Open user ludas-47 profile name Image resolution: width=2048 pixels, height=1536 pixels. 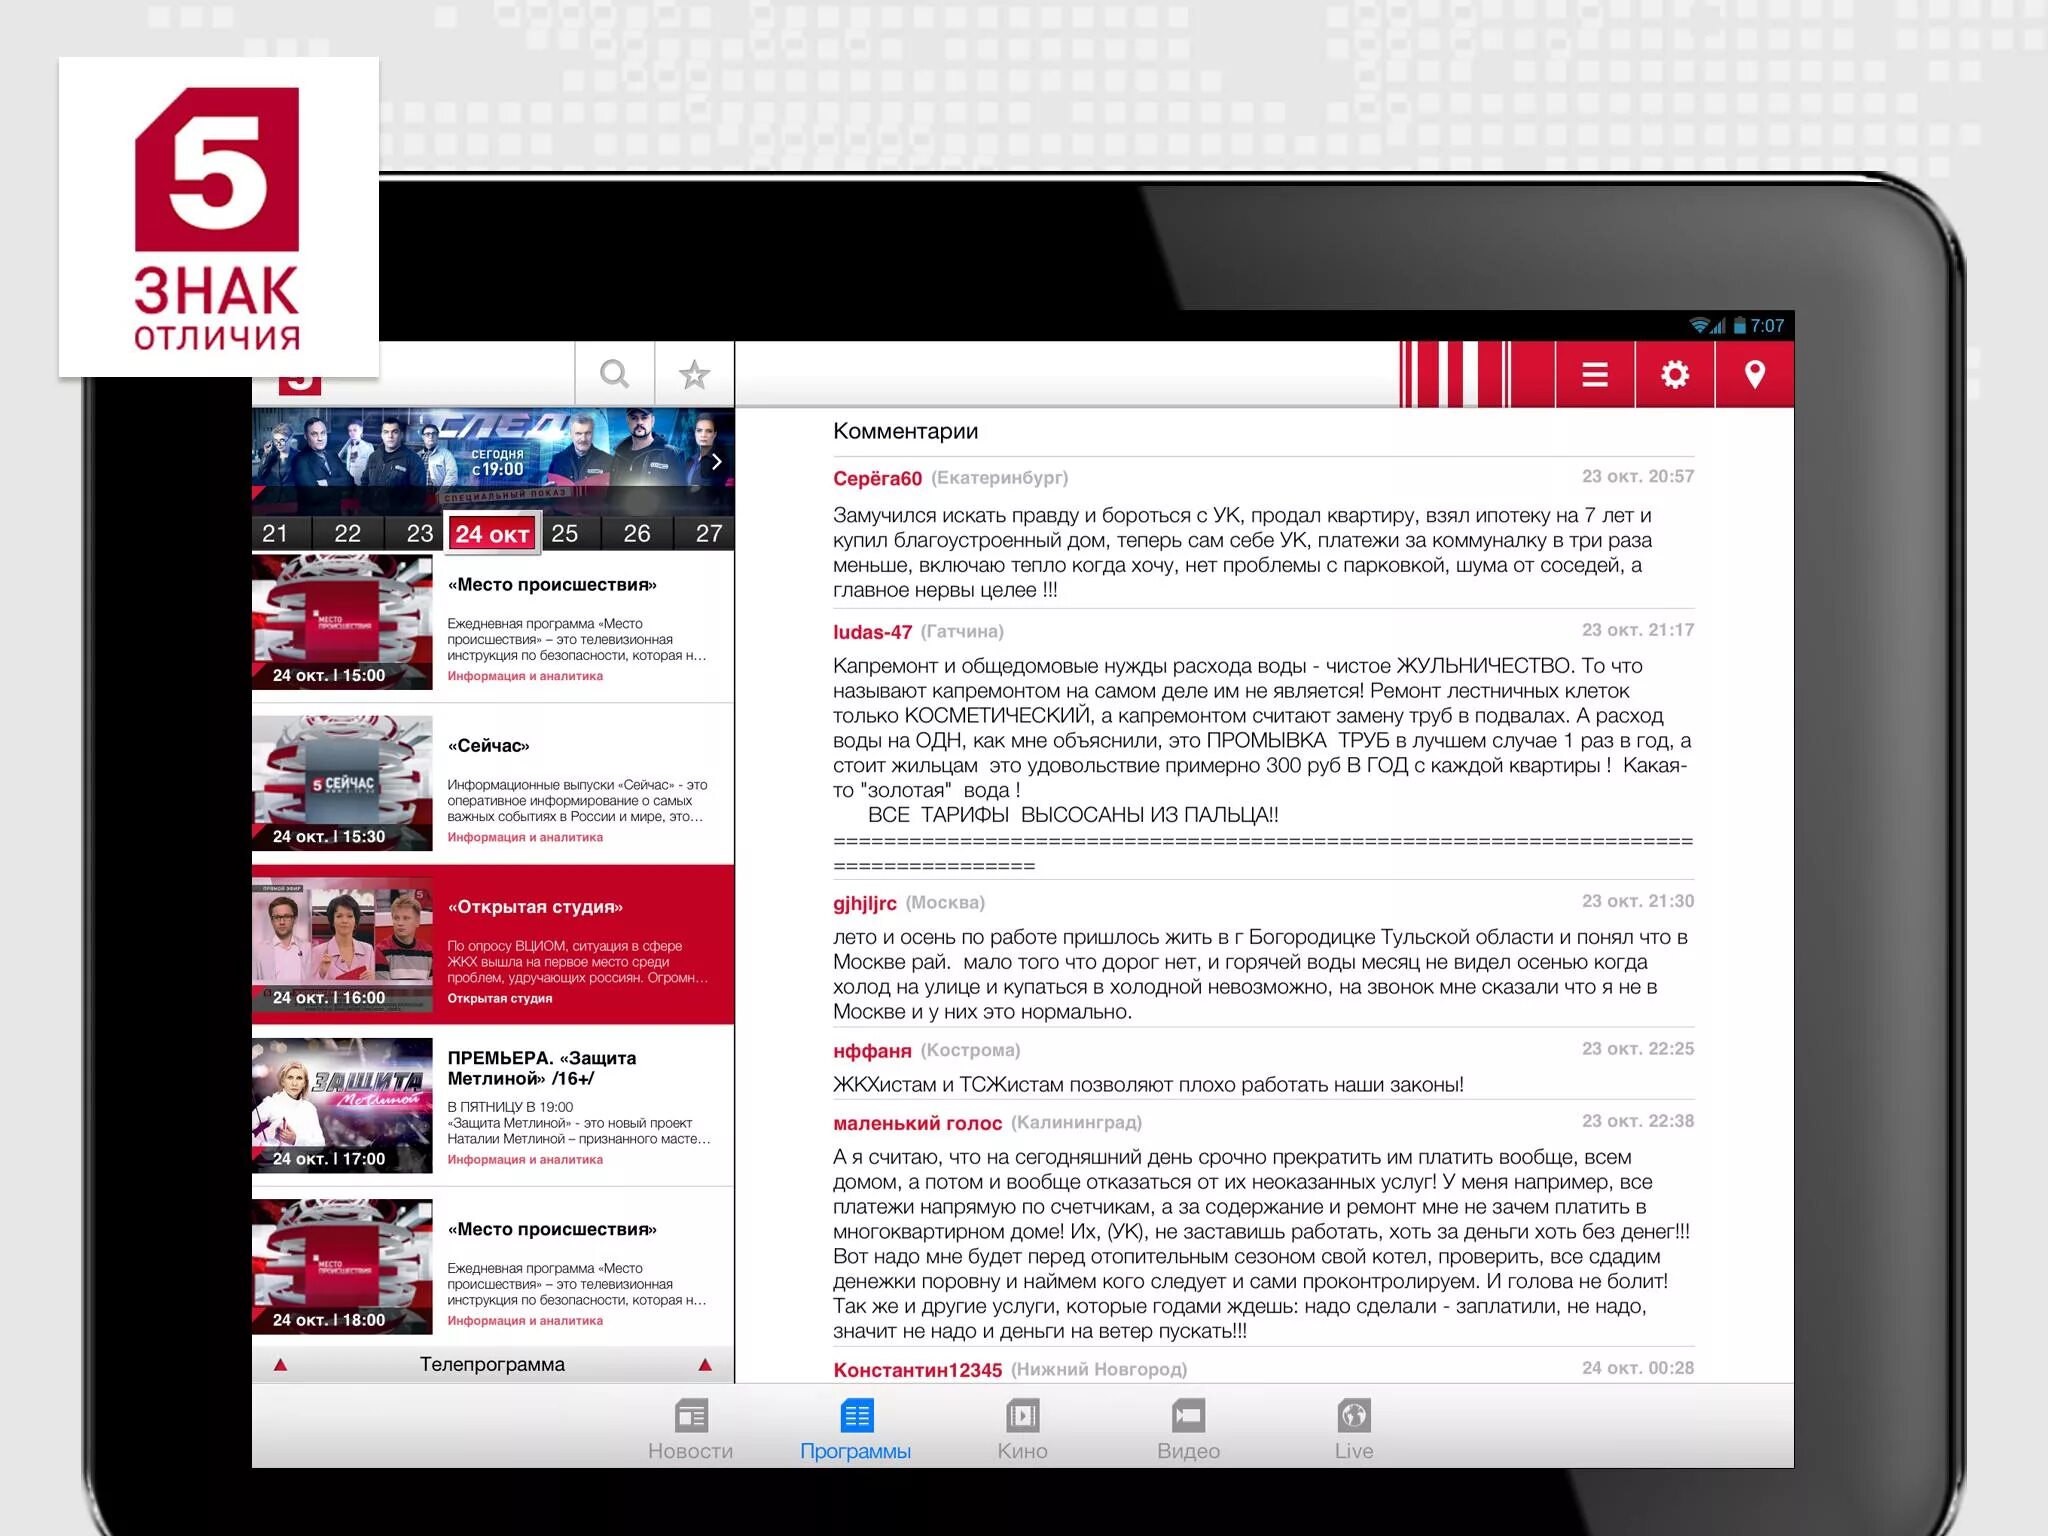coord(872,632)
